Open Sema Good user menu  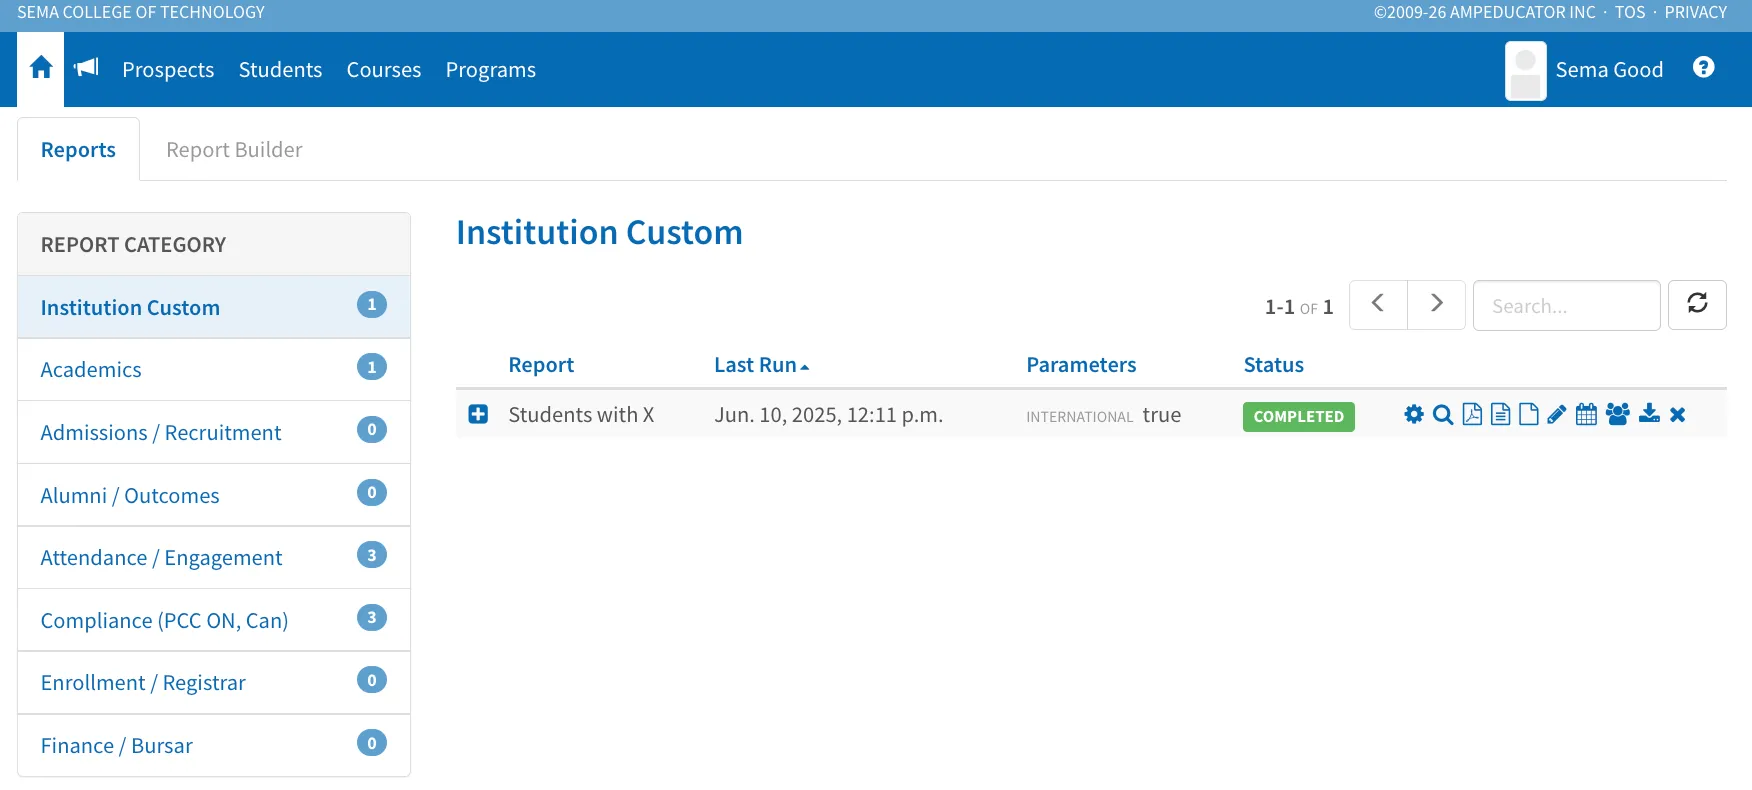coord(1609,70)
